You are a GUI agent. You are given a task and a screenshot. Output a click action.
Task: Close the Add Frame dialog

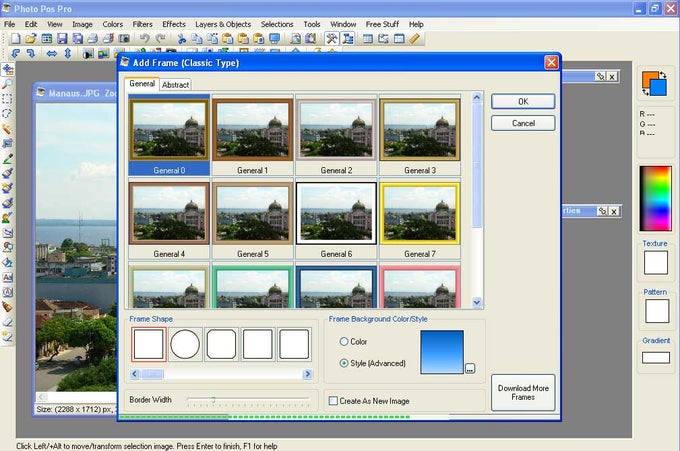pos(551,62)
